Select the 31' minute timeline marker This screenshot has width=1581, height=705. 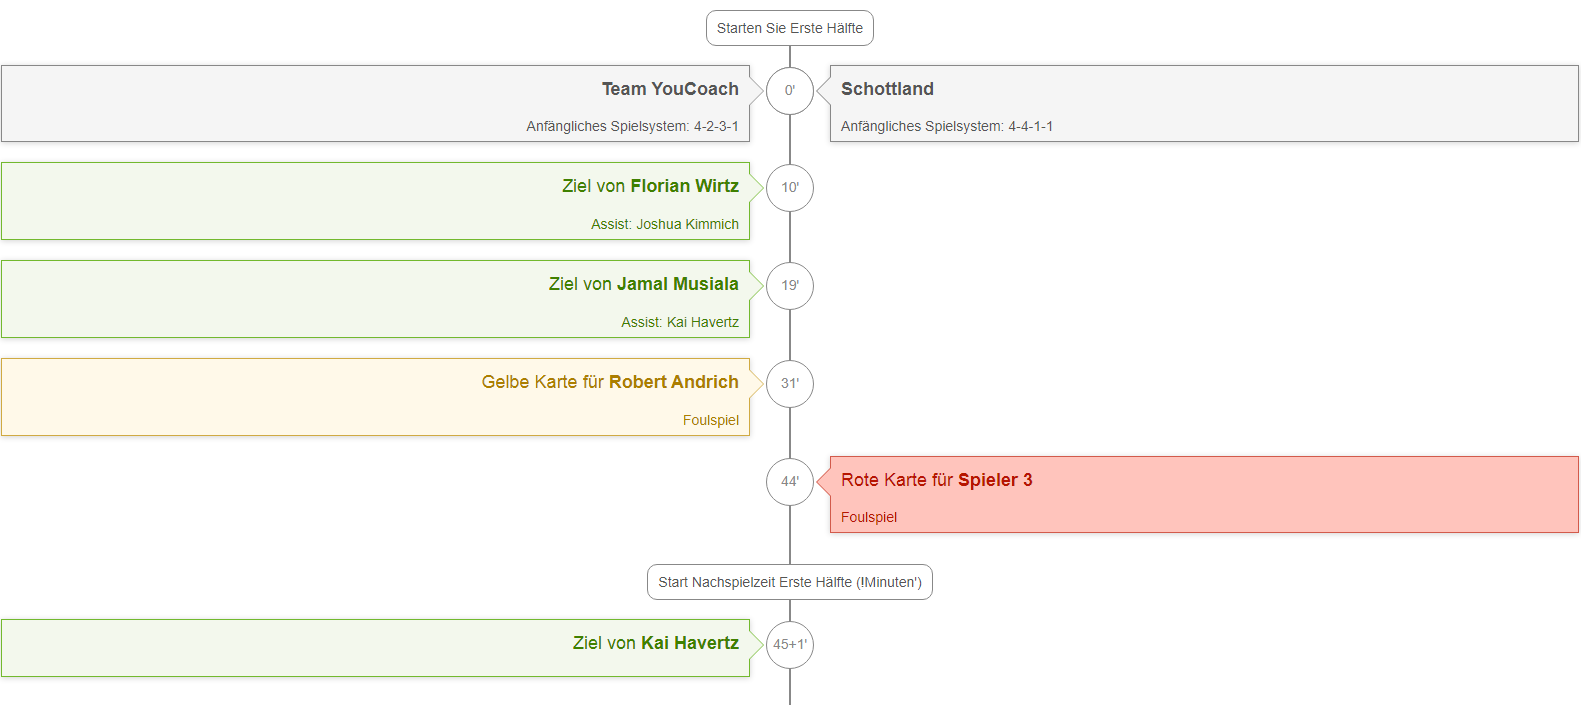pyautogui.click(x=790, y=384)
